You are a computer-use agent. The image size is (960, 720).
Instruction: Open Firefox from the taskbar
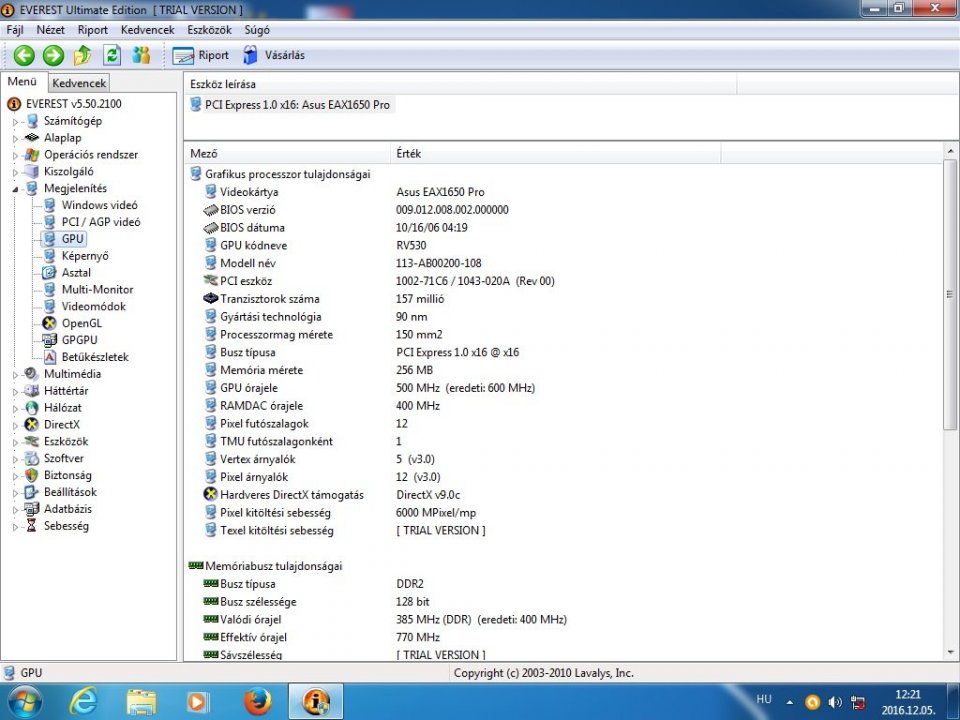[257, 702]
